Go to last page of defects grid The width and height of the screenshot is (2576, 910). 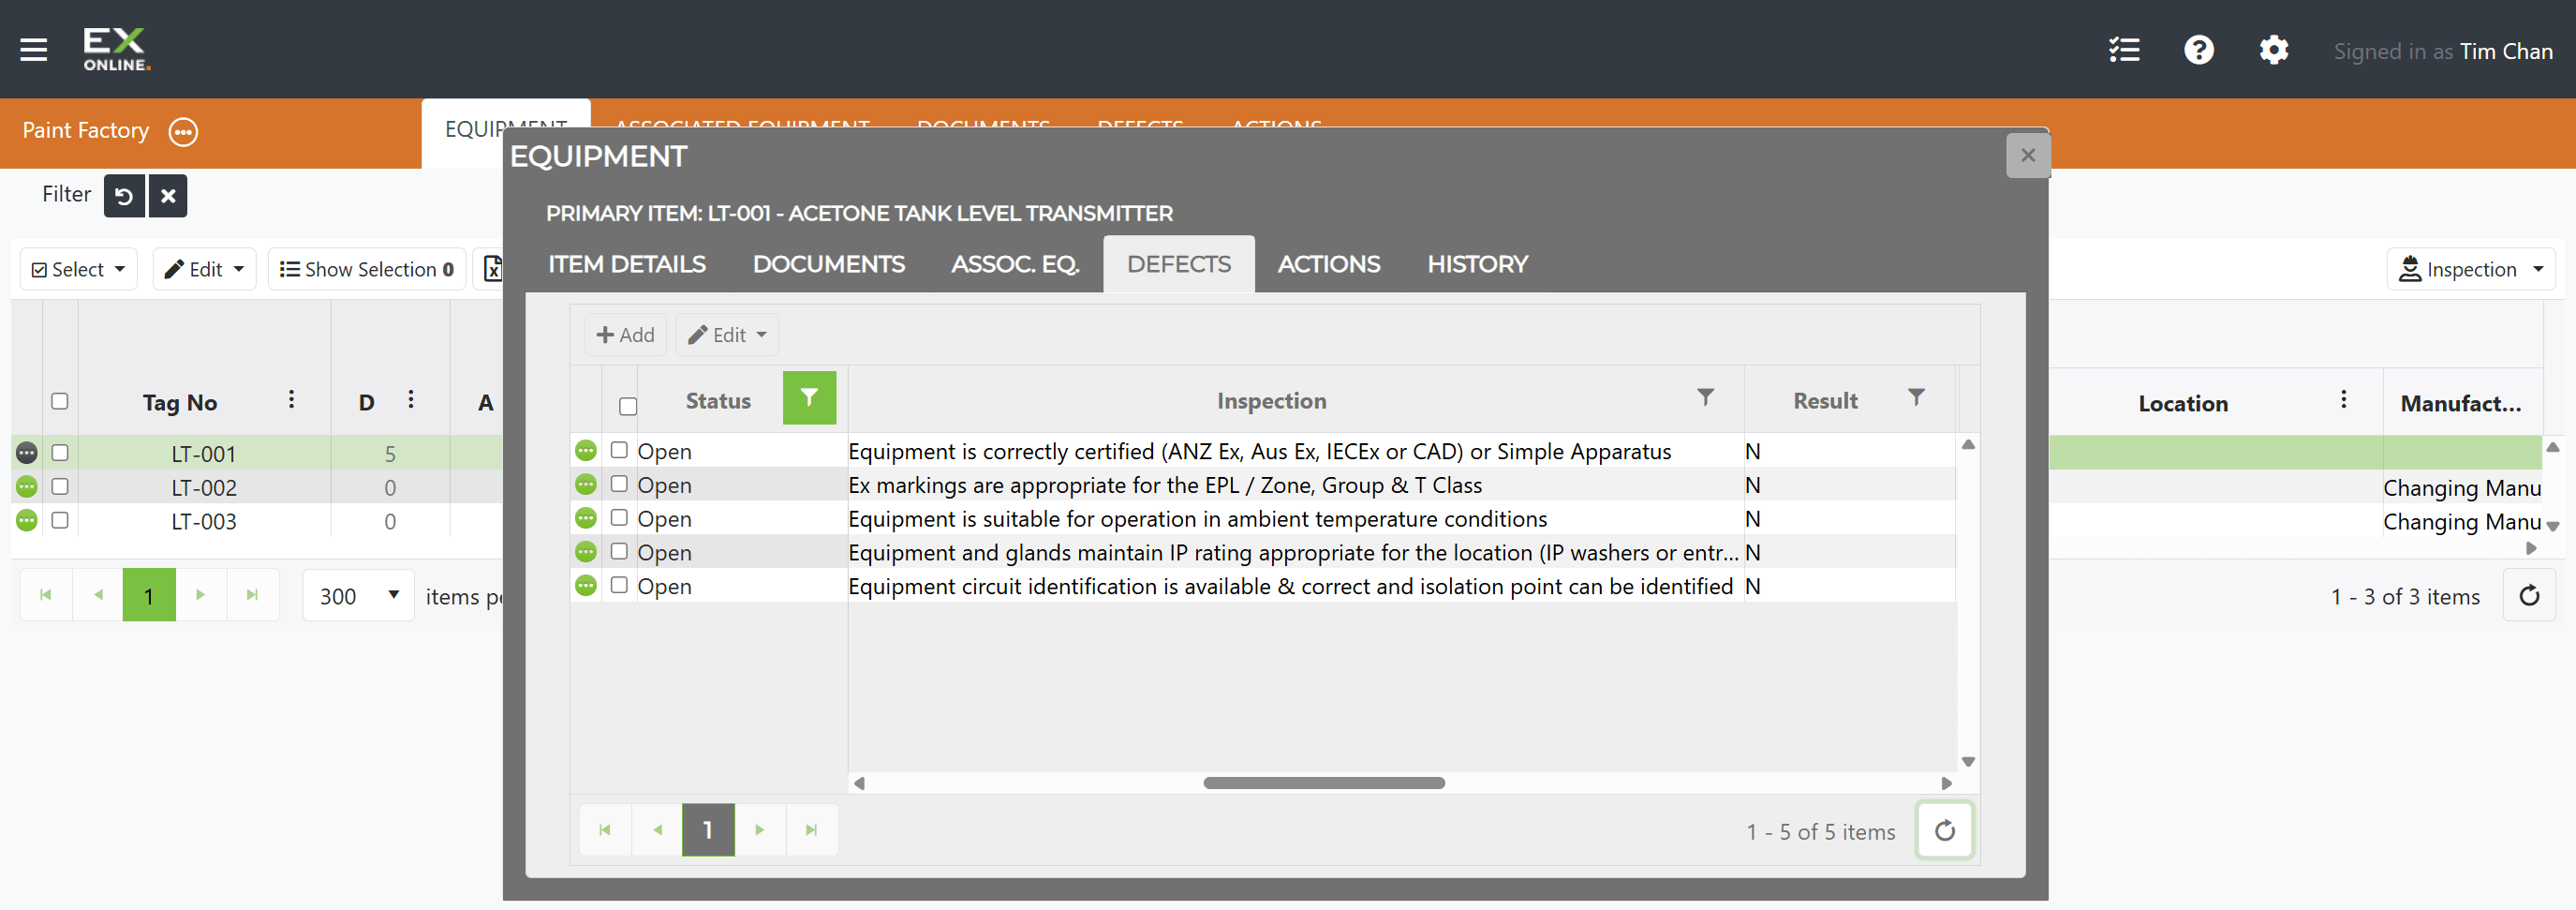click(811, 830)
